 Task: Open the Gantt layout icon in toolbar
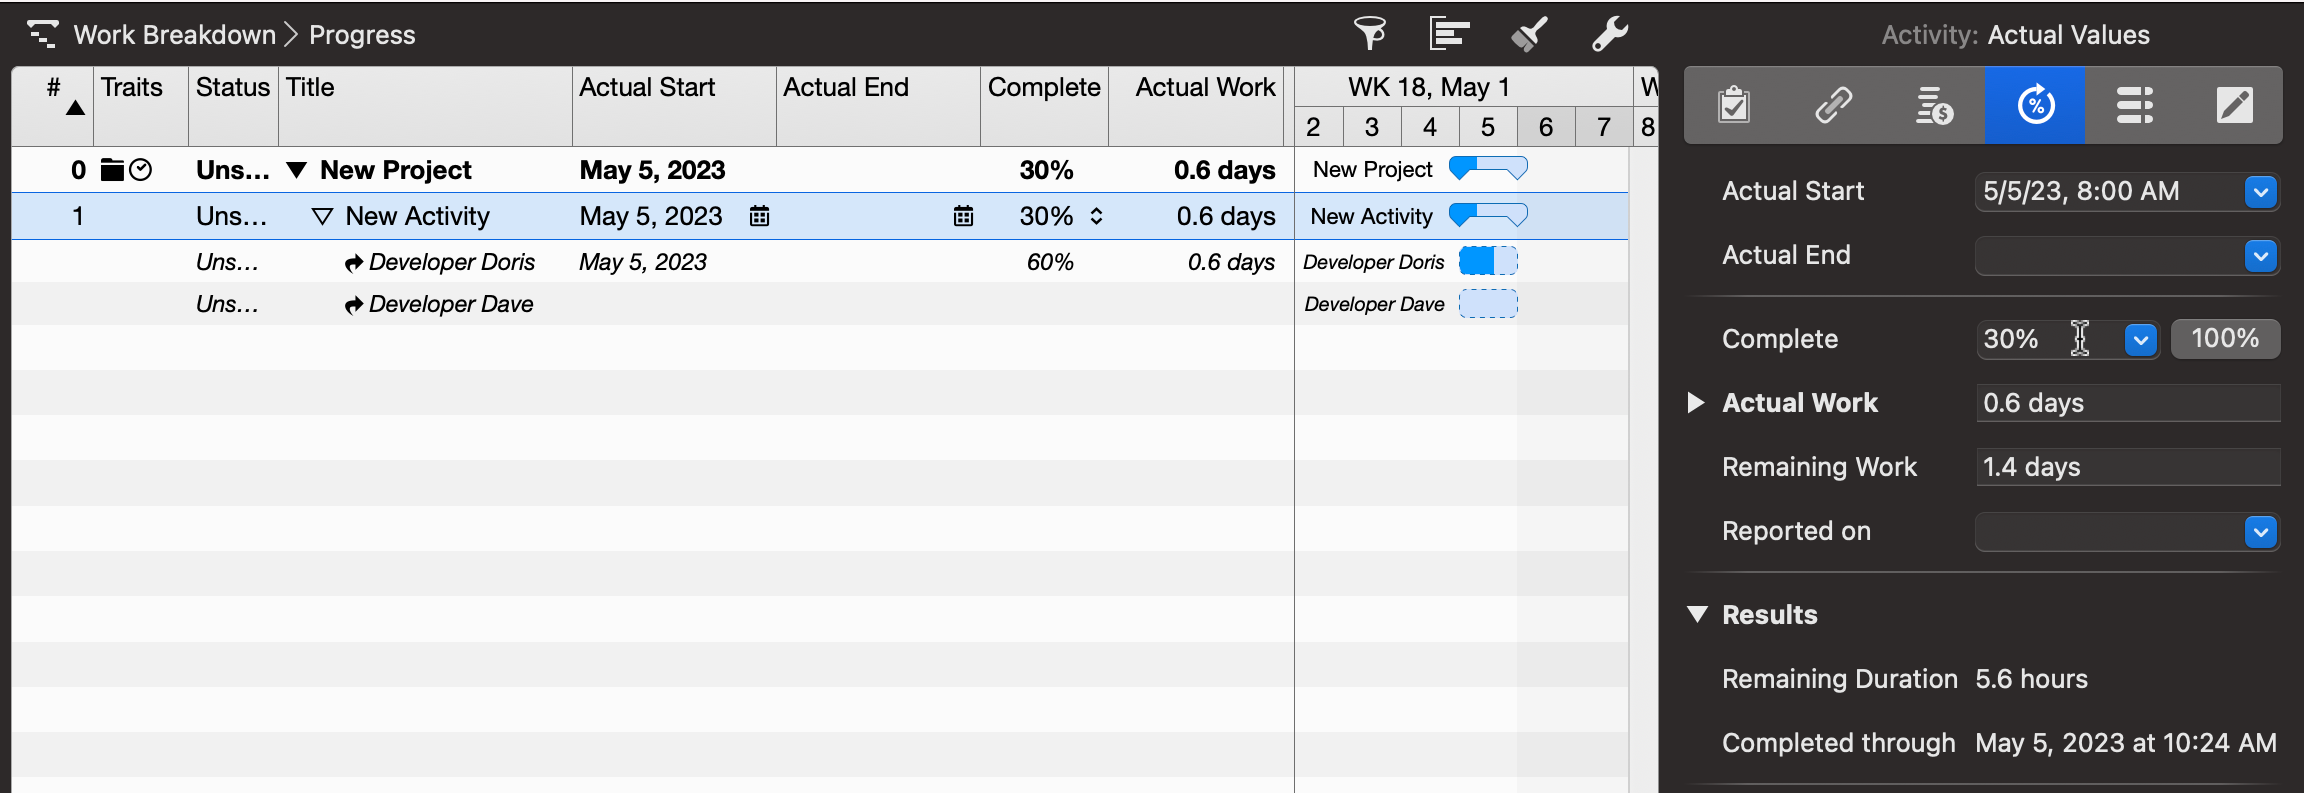[1448, 34]
